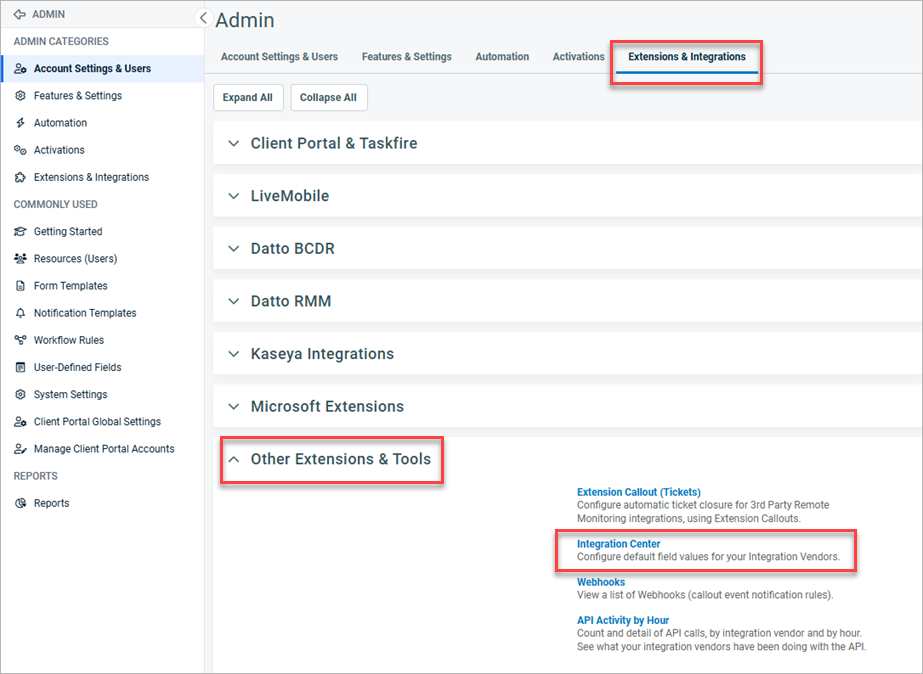Open the Activations tab
Viewport: 923px width, 674px height.
point(578,57)
